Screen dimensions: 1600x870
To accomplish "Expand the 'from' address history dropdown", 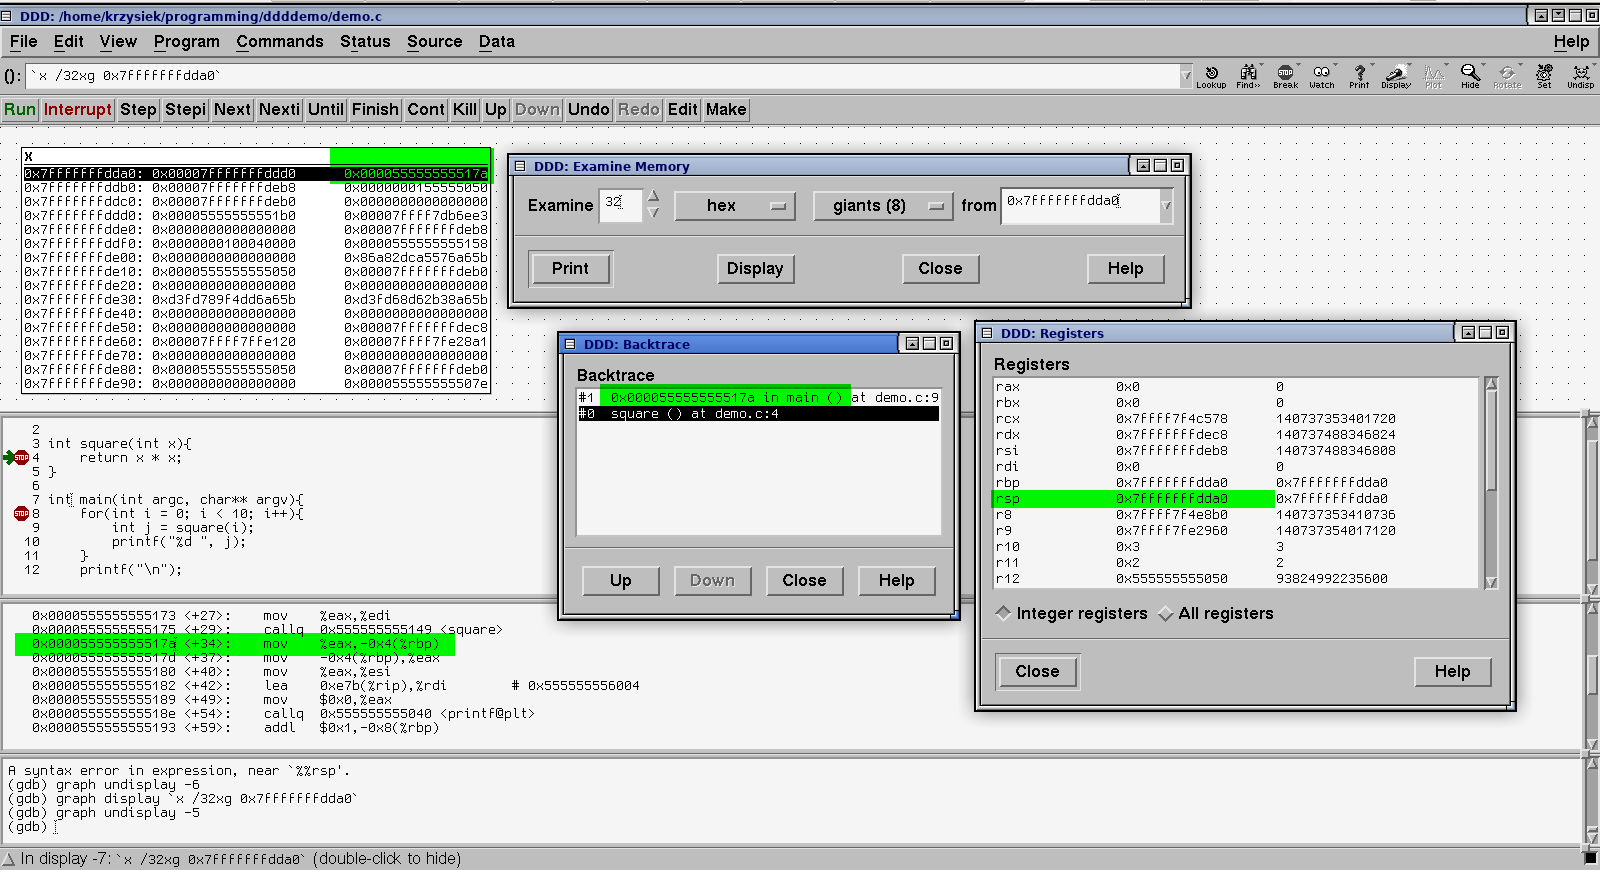I will (1166, 206).
